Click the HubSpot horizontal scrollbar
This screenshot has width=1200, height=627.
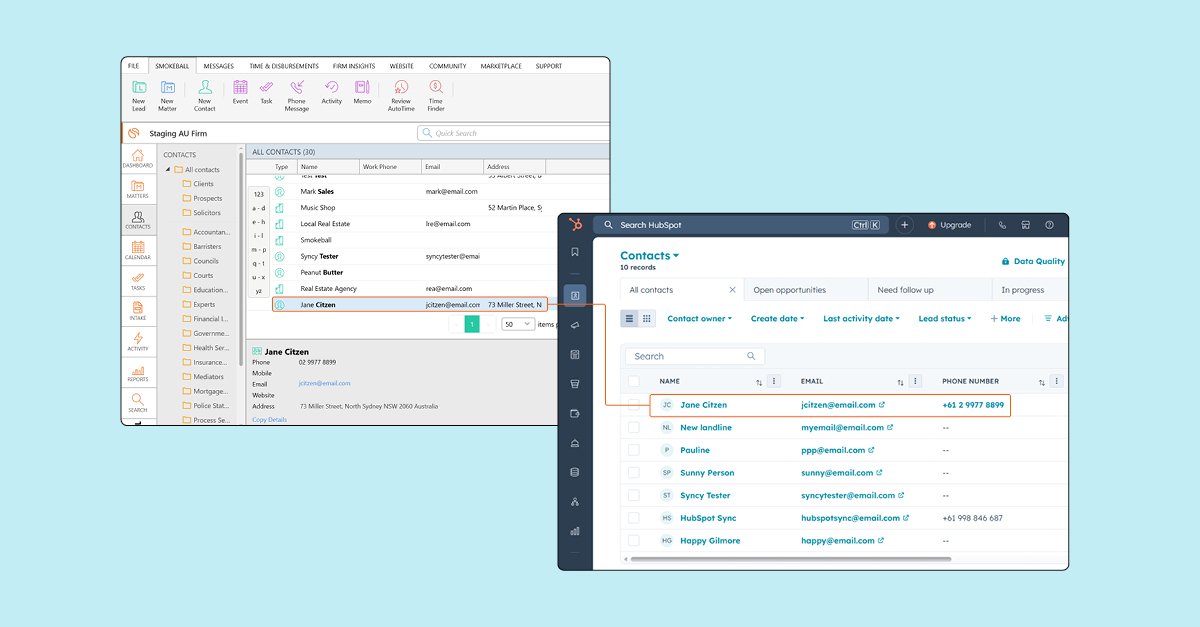coord(790,559)
